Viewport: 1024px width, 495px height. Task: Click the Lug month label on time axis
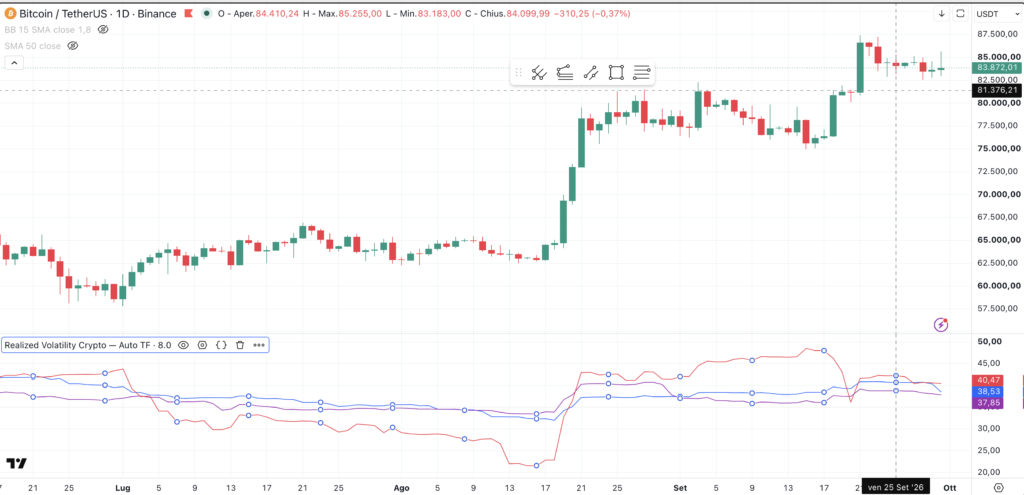[122, 487]
